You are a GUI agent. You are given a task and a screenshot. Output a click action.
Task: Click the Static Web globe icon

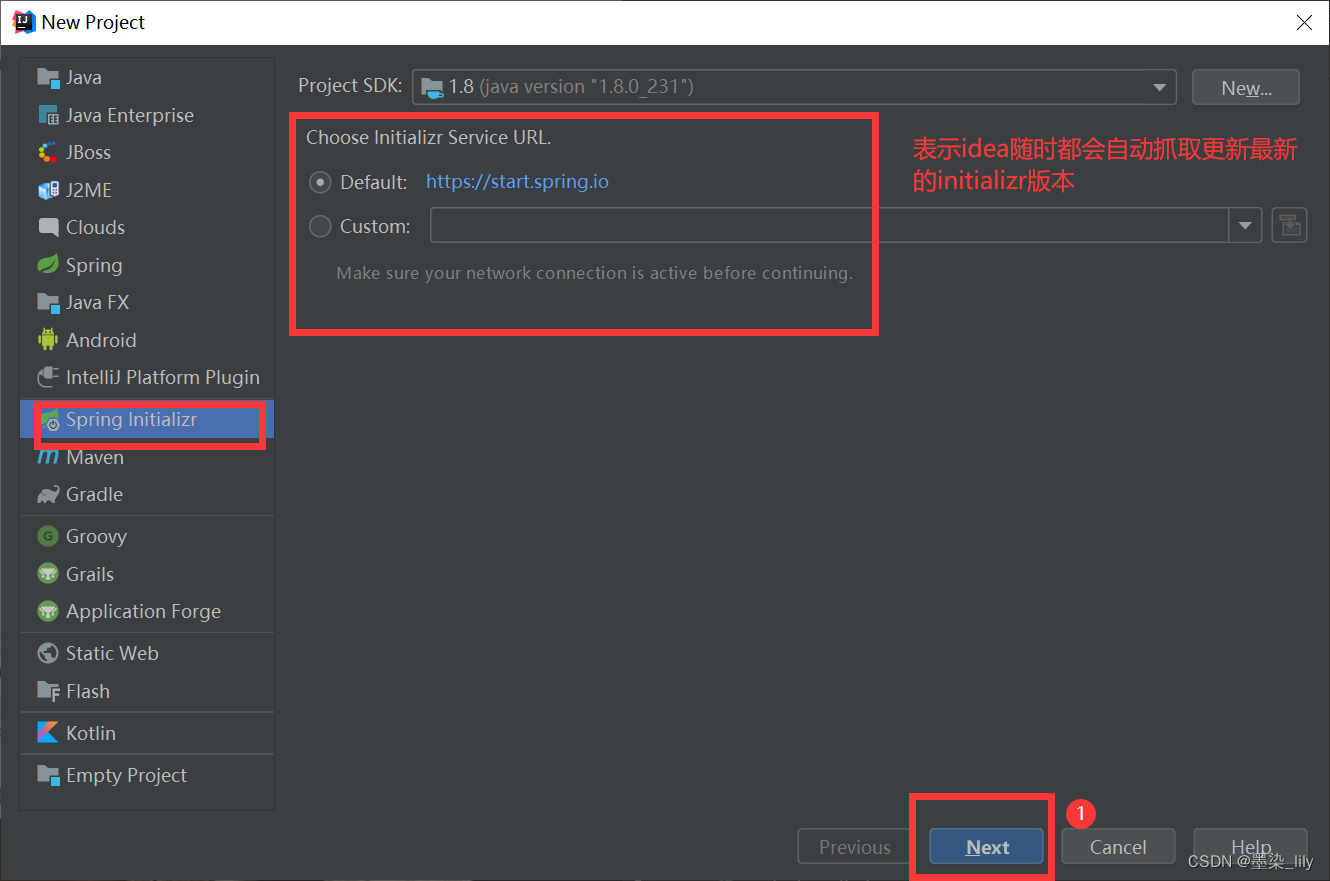tap(48, 654)
